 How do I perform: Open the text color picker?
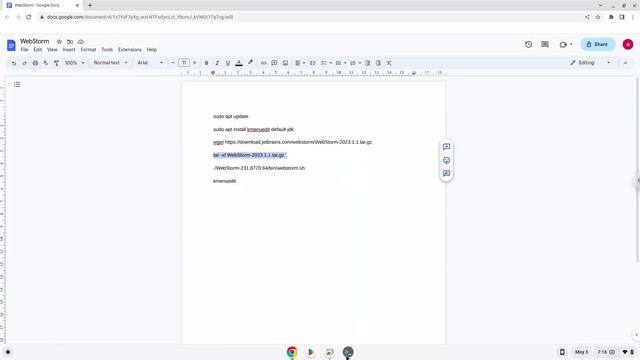239,63
